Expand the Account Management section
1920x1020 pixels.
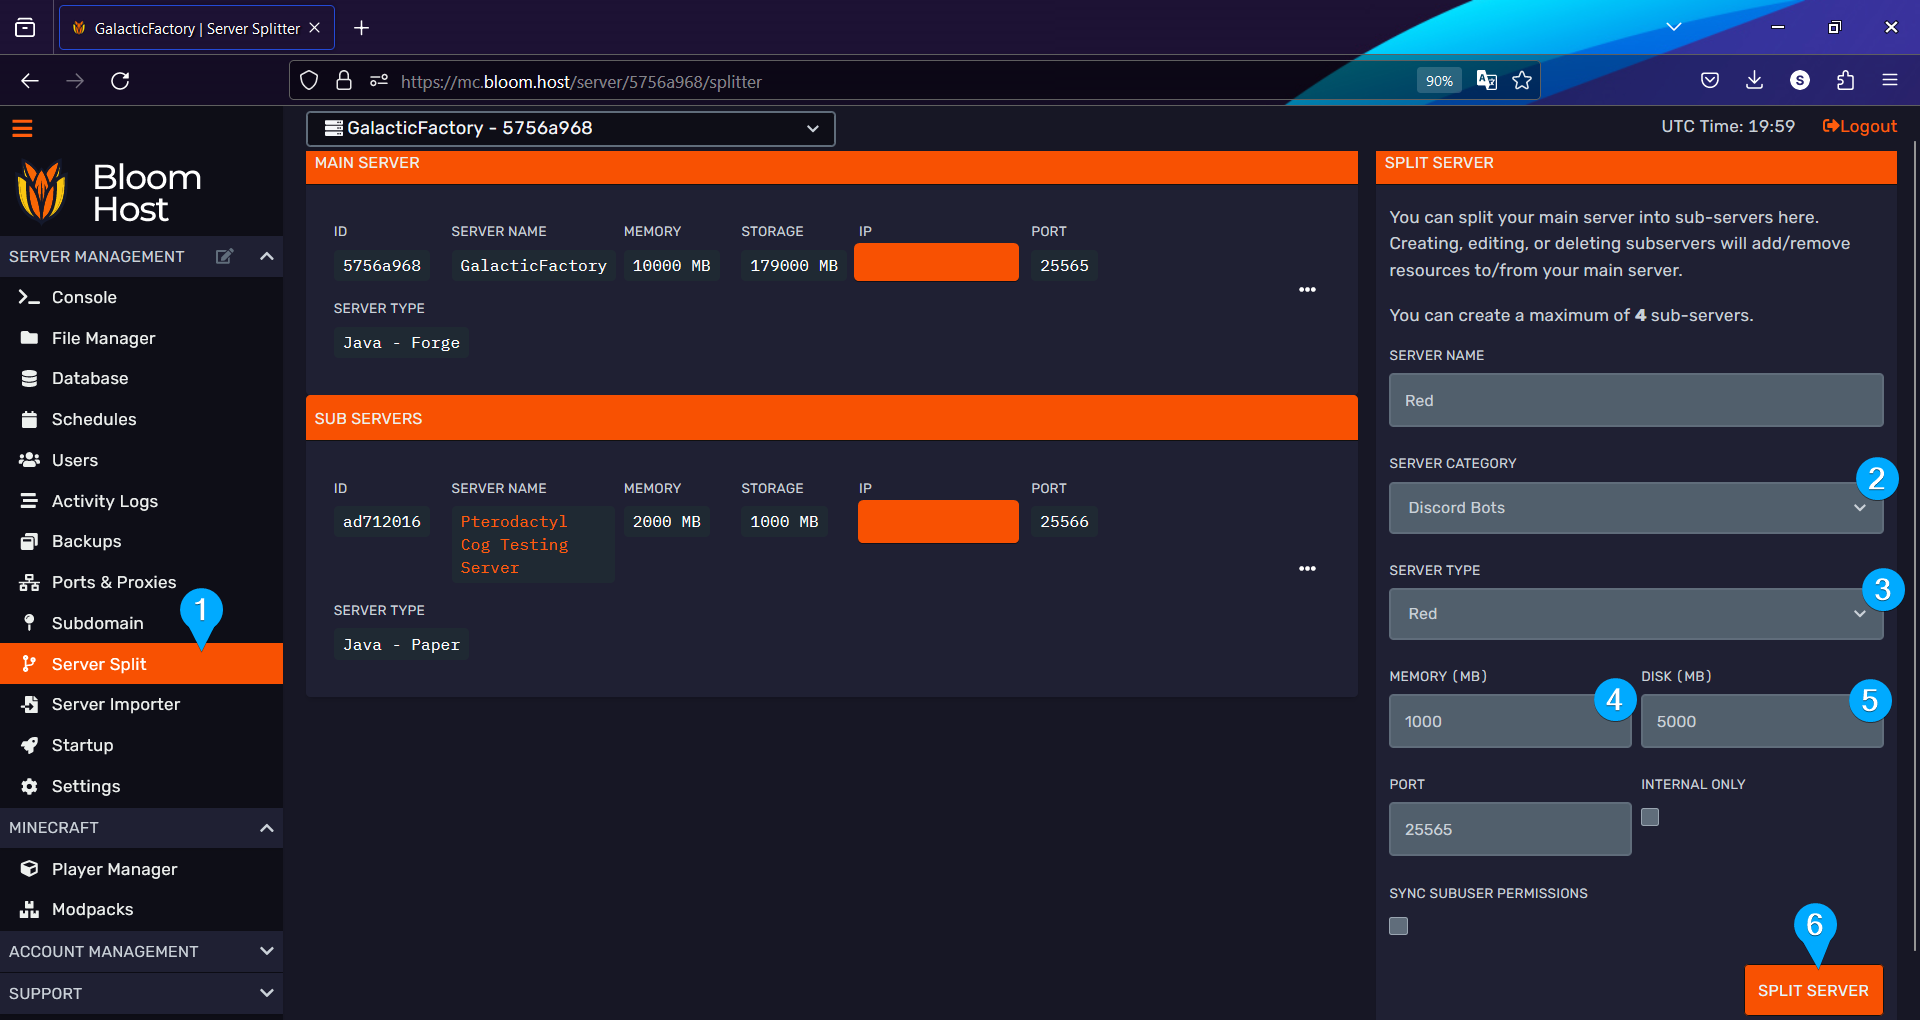[266, 951]
